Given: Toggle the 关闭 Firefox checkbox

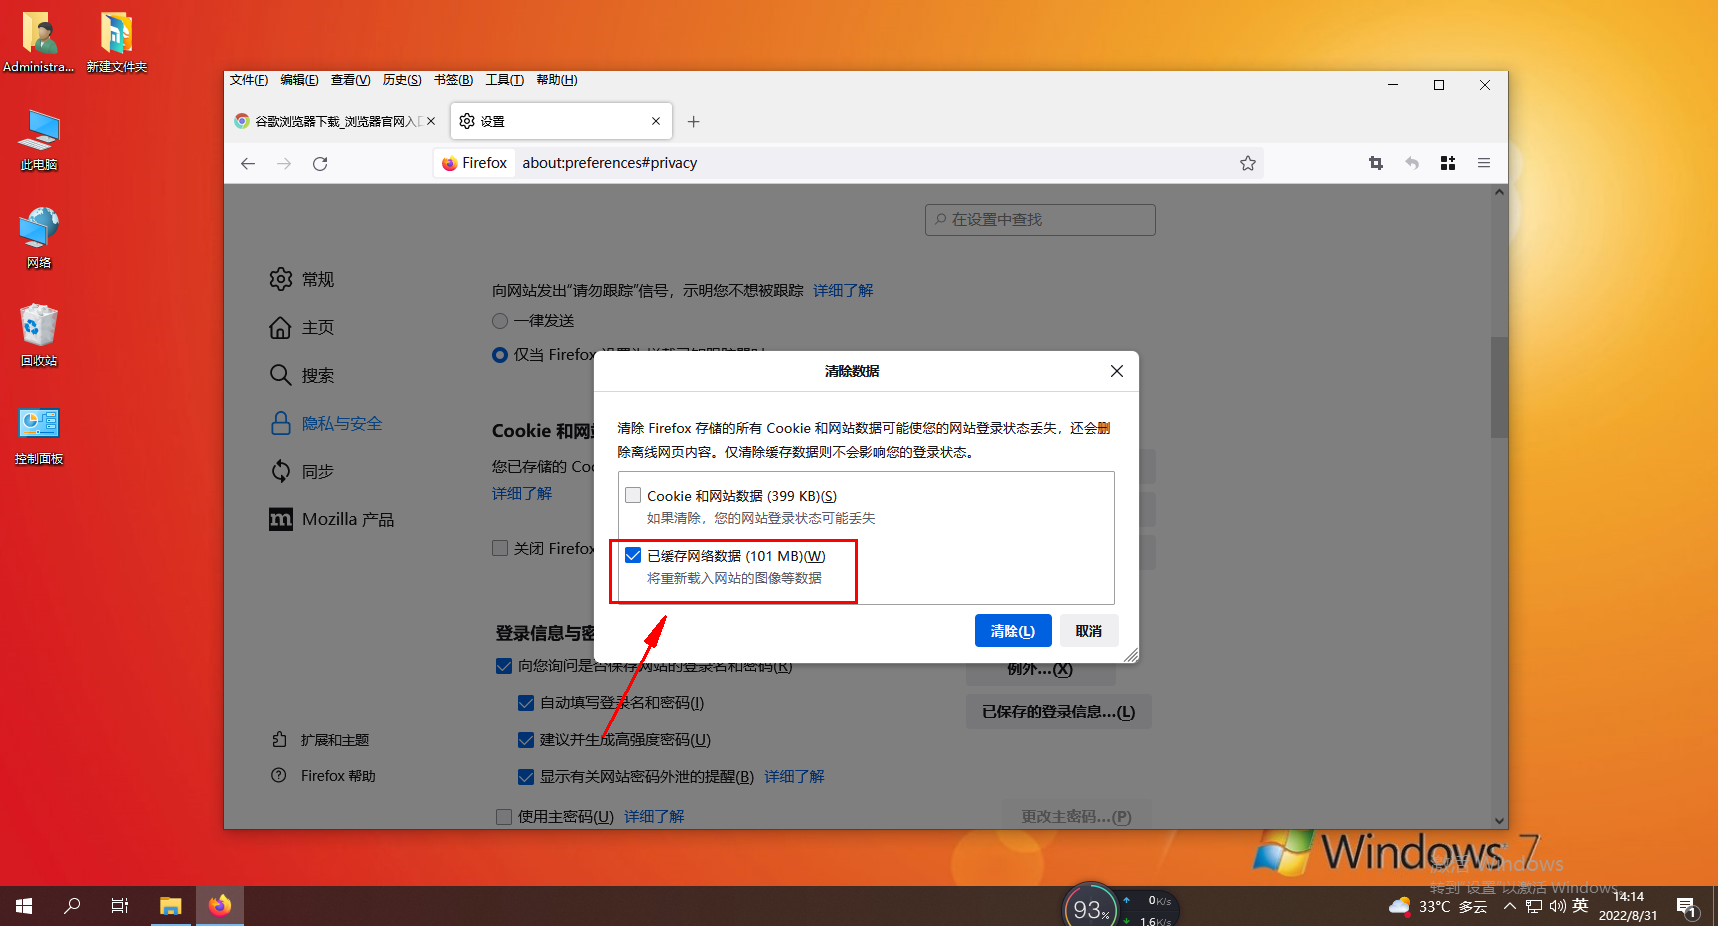Looking at the screenshot, I should [x=500, y=548].
